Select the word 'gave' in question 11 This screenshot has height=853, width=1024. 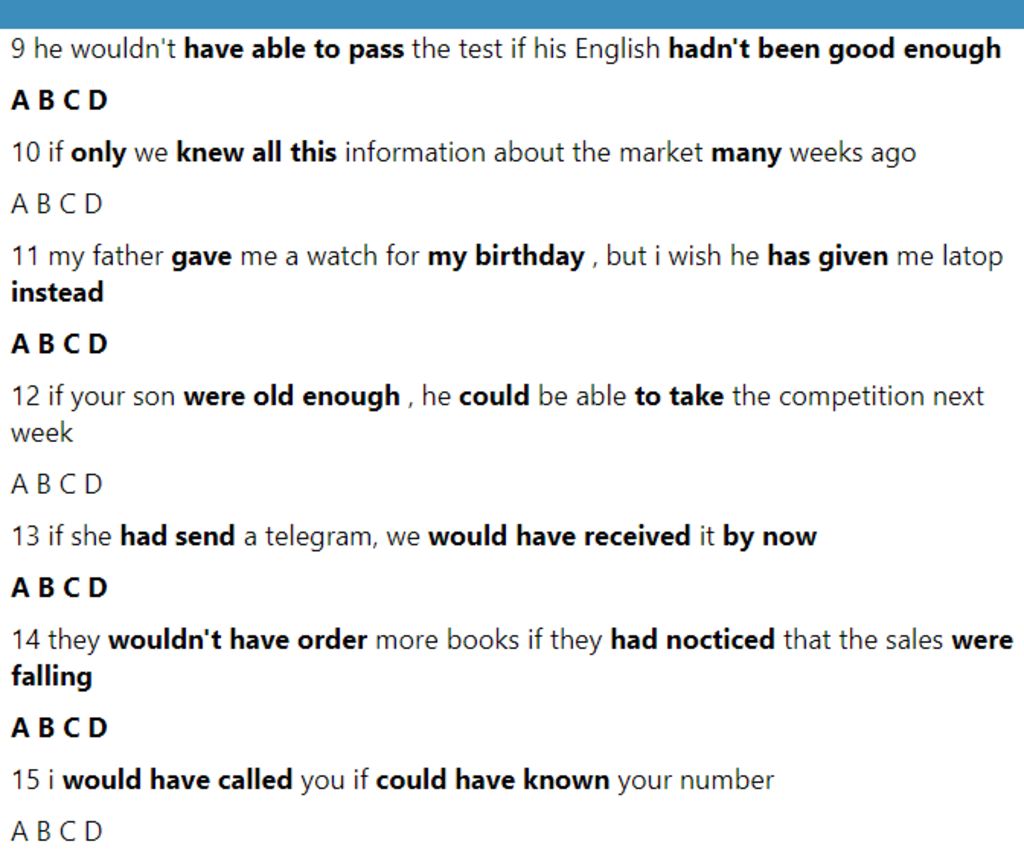pyautogui.click(x=201, y=256)
